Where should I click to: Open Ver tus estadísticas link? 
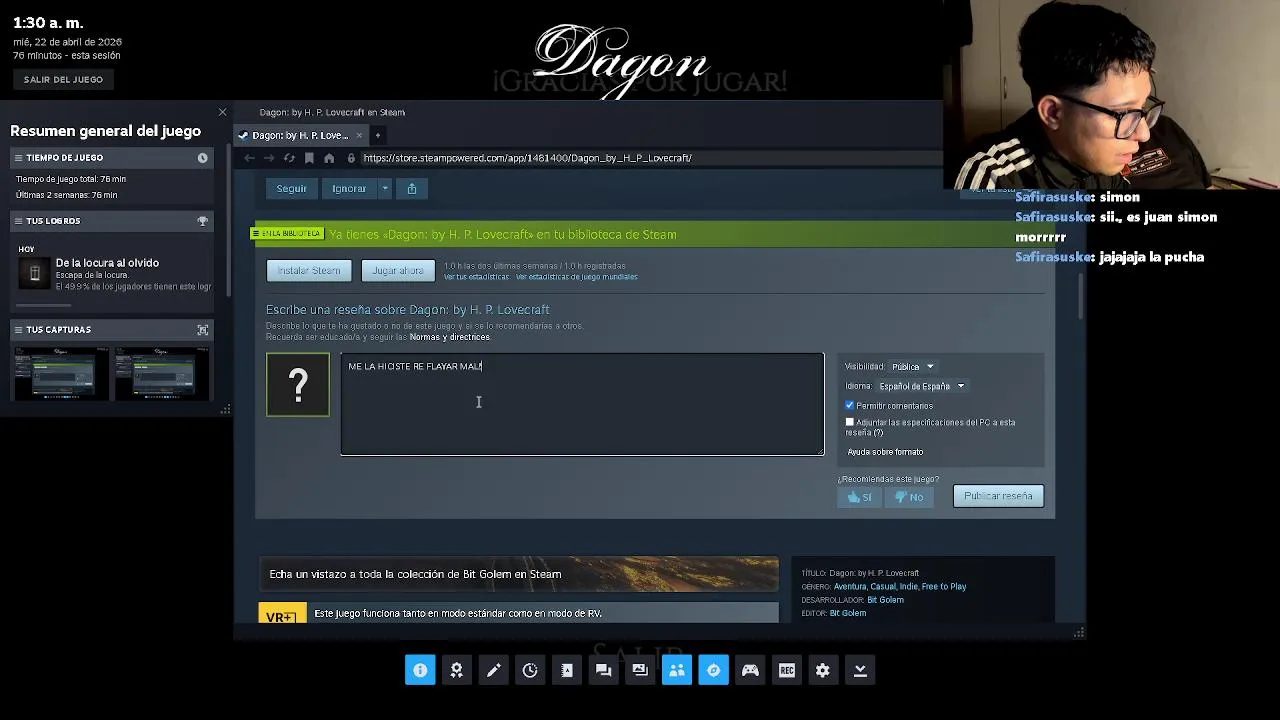click(476, 277)
